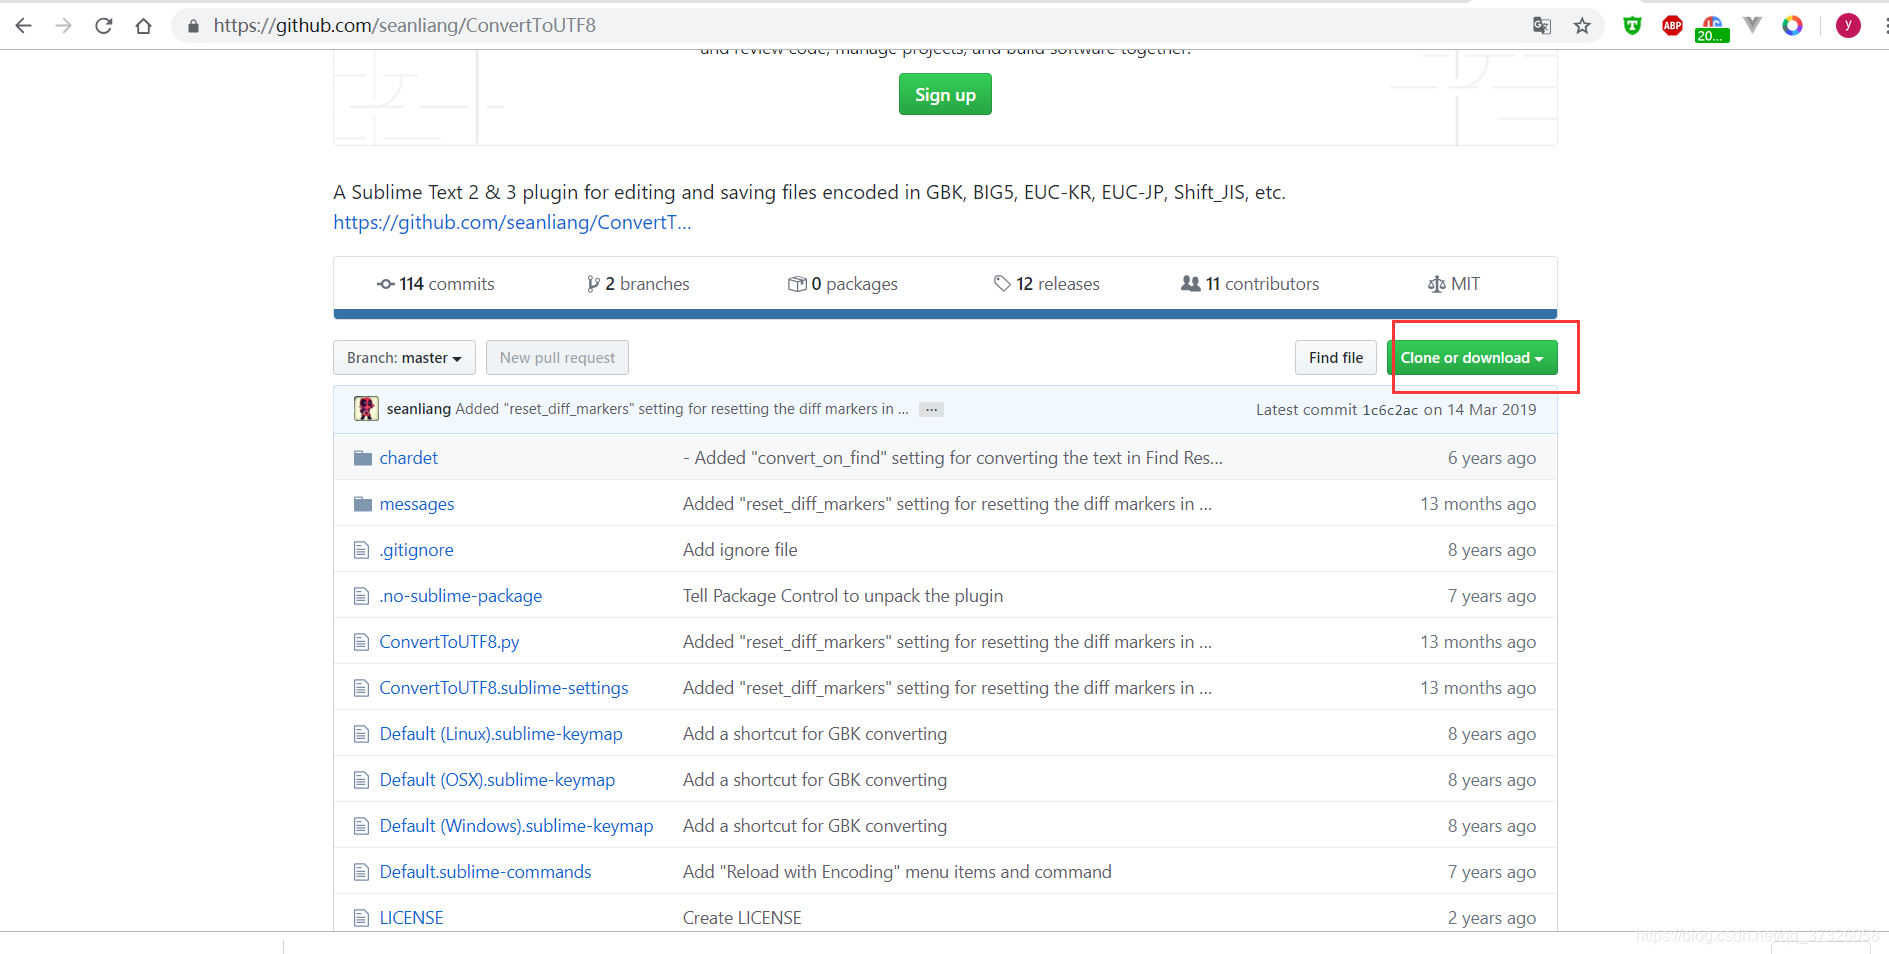Open the chardet folder link

pyautogui.click(x=408, y=458)
